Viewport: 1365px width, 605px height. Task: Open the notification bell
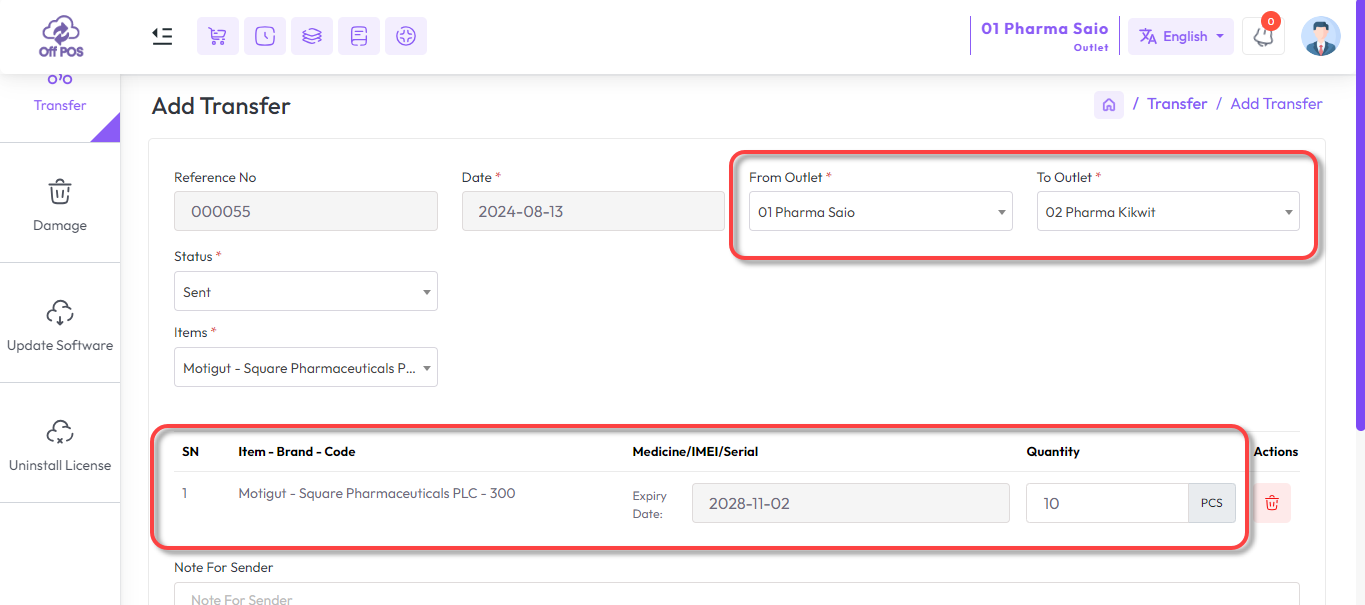click(x=1262, y=36)
